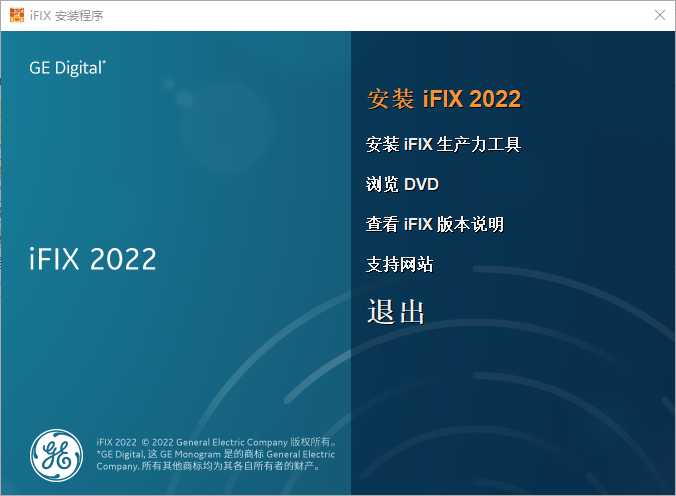Click the iFIX installer icon in title bar
Viewport: 676px width, 496px height.
point(15,15)
